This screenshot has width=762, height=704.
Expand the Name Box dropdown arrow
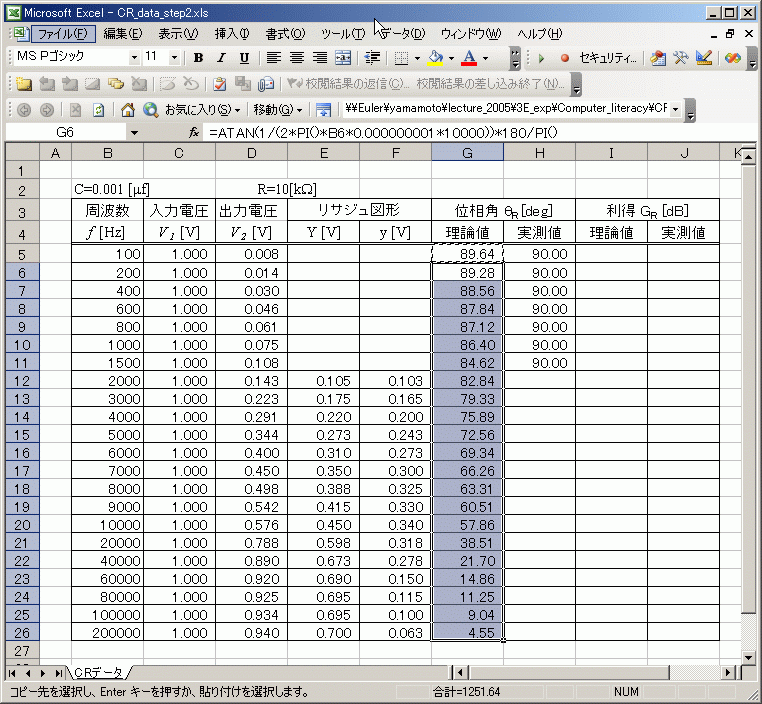(134, 133)
